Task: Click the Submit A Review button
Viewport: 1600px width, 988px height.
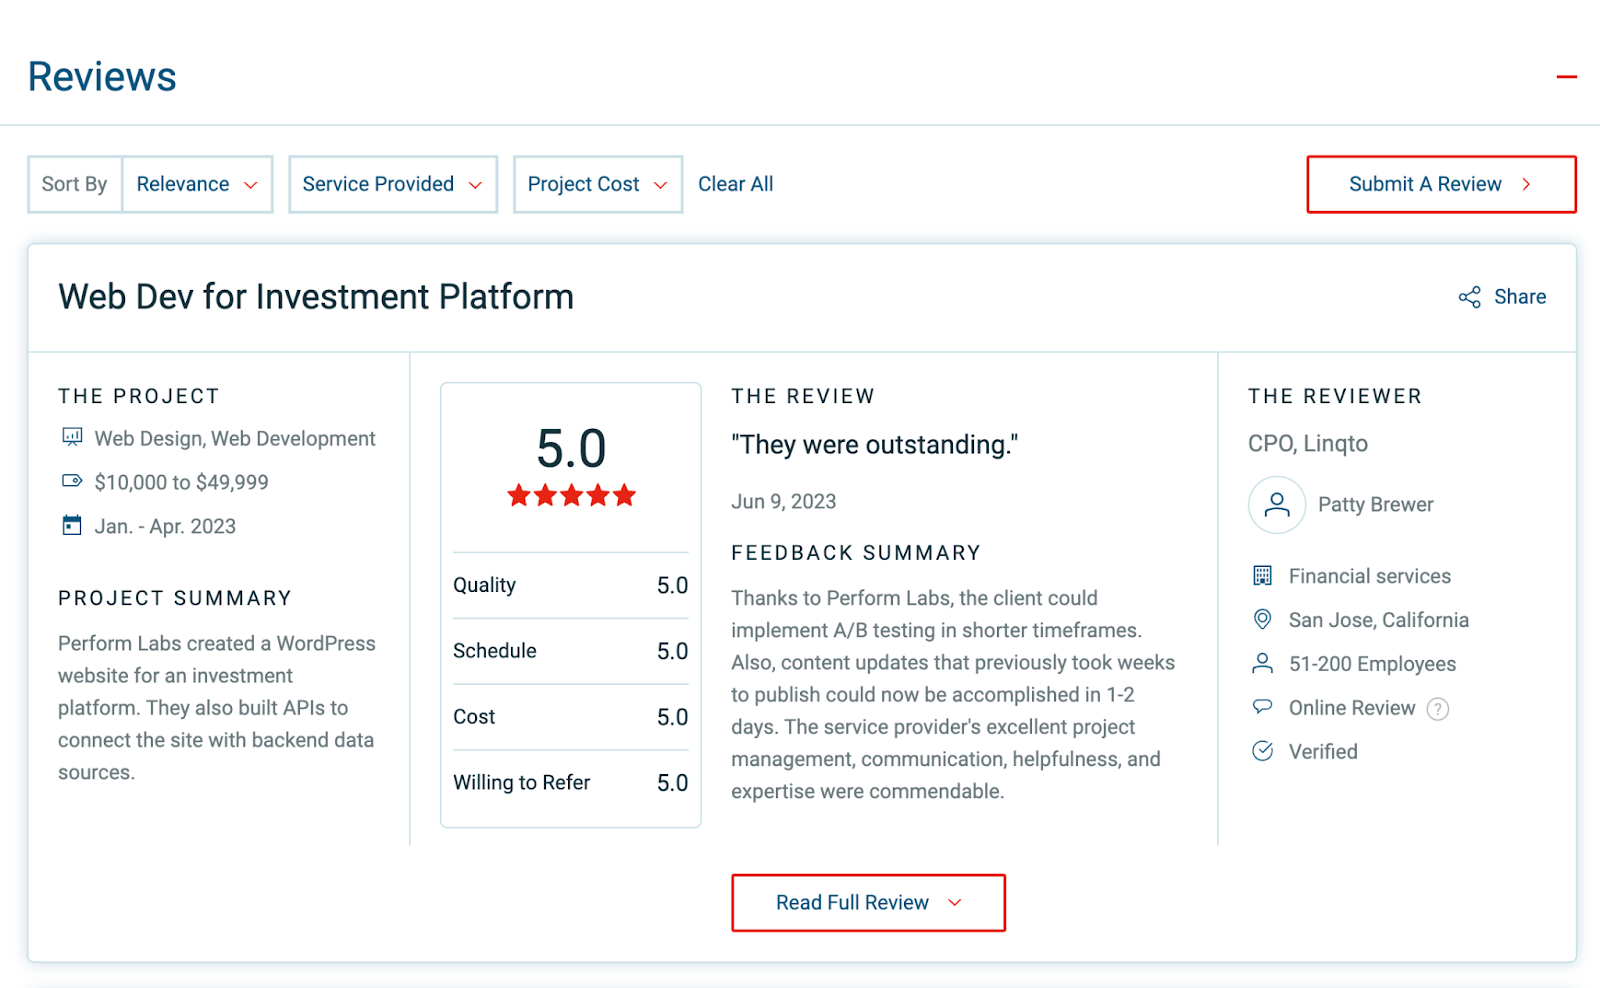Action: (x=1441, y=184)
